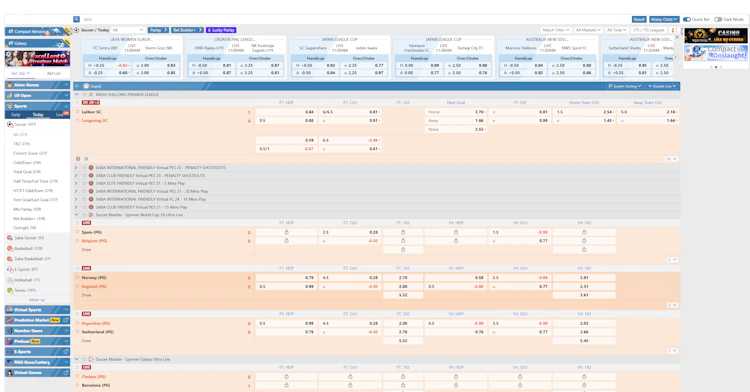Click the Tennis sidebar icon
Screen dimensions: 750x392
point(10,290)
